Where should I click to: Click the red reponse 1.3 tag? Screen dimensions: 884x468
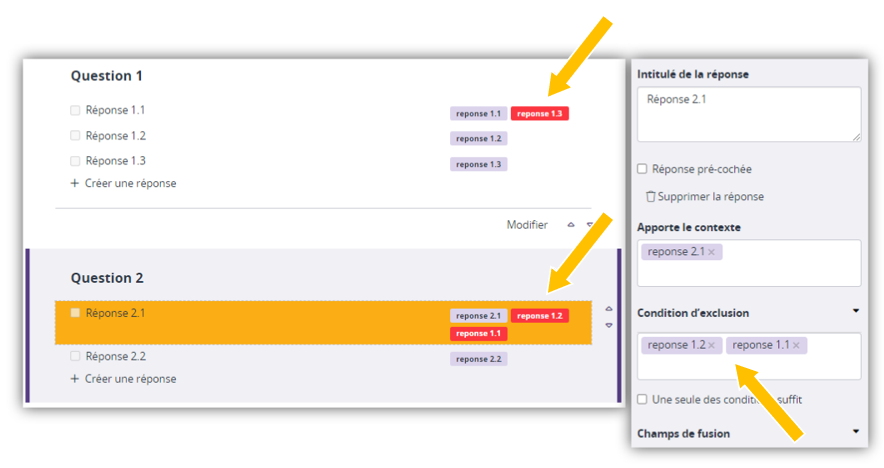540,114
